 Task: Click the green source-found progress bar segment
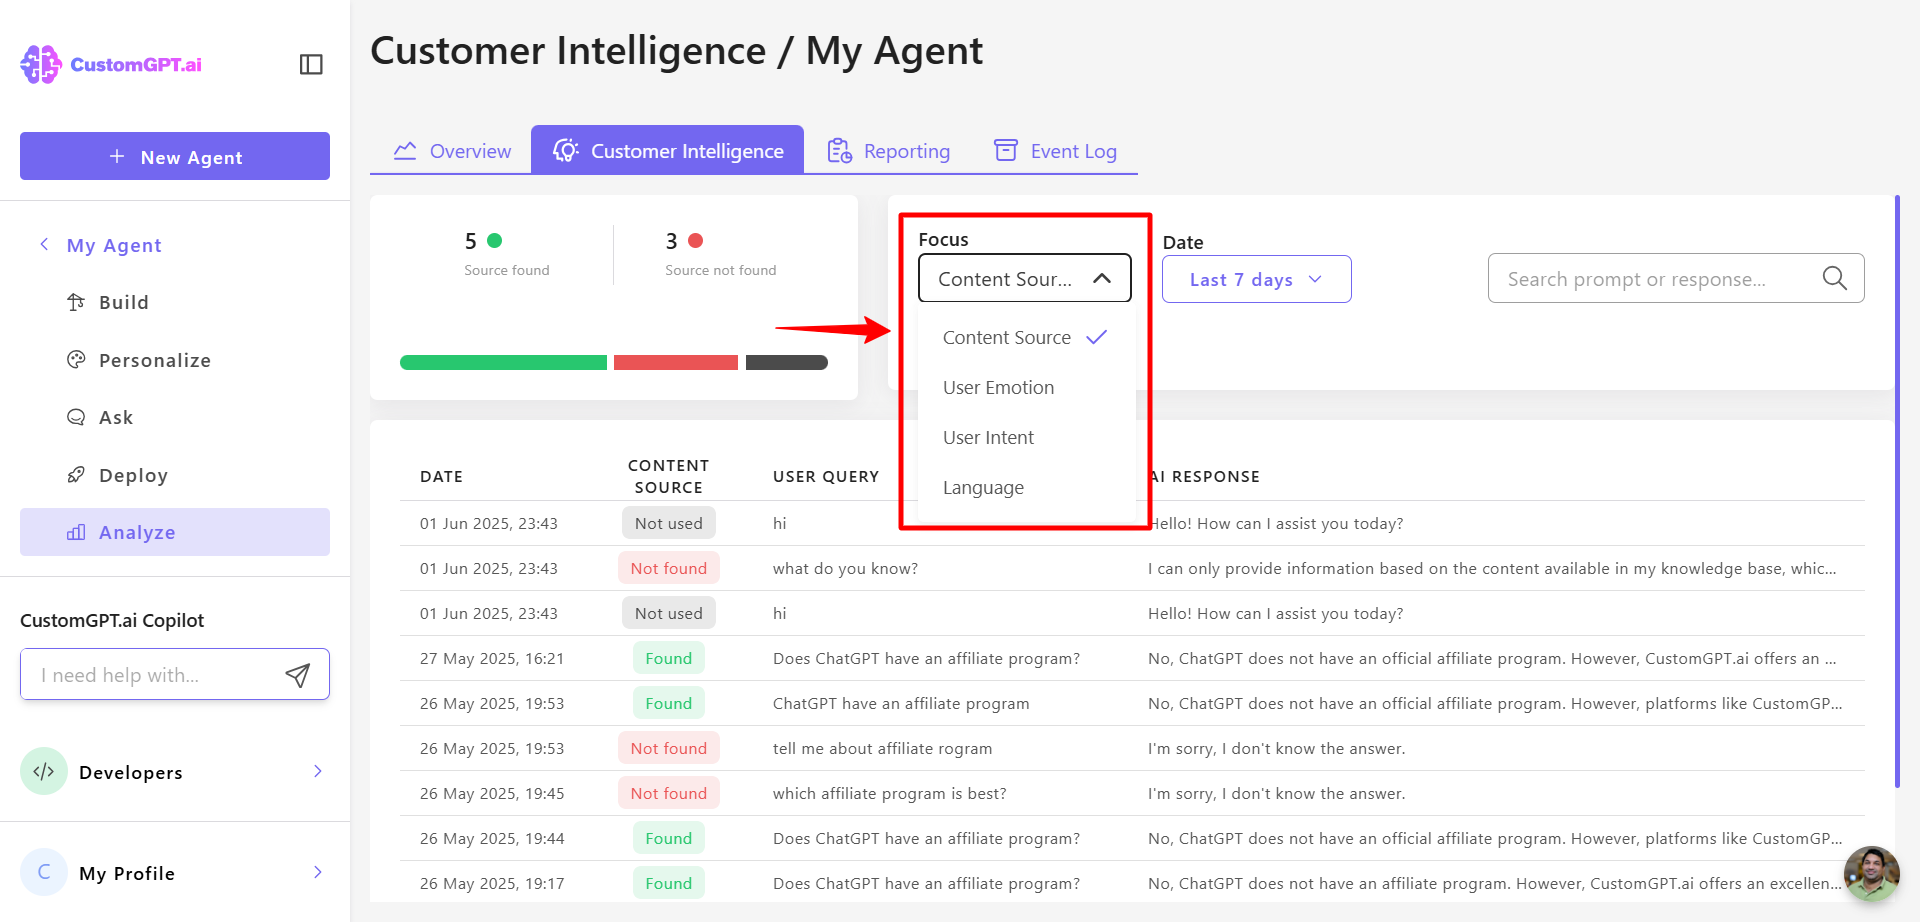(x=503, y=363)
